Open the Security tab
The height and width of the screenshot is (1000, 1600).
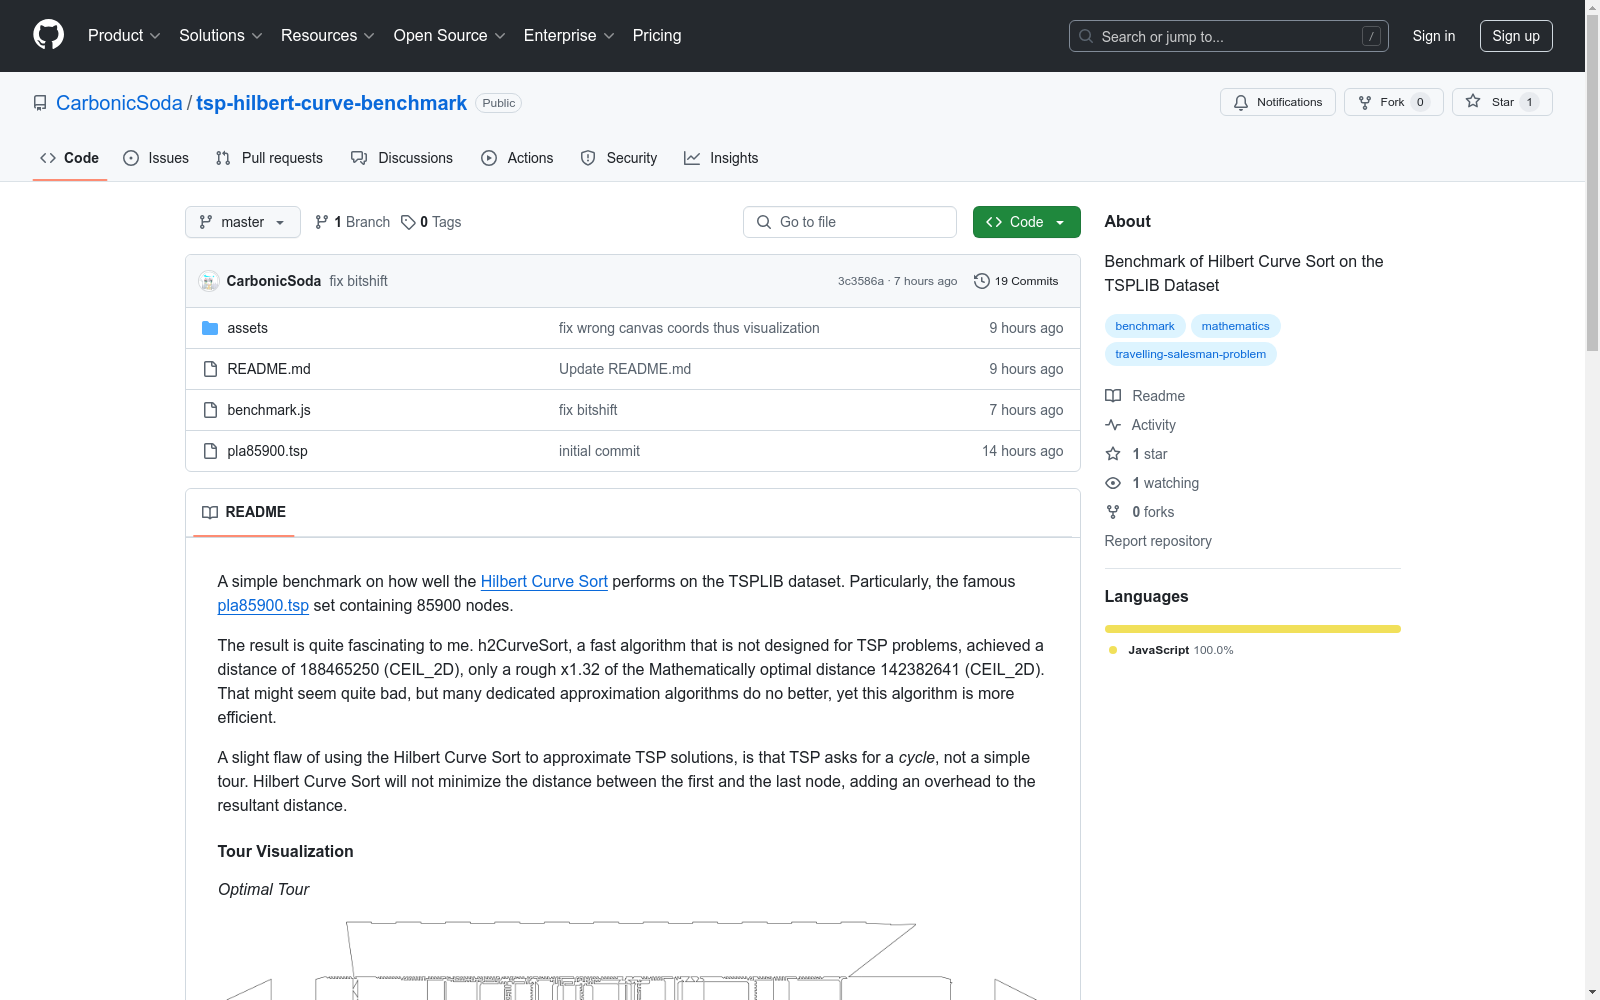(x=619, y=158)
